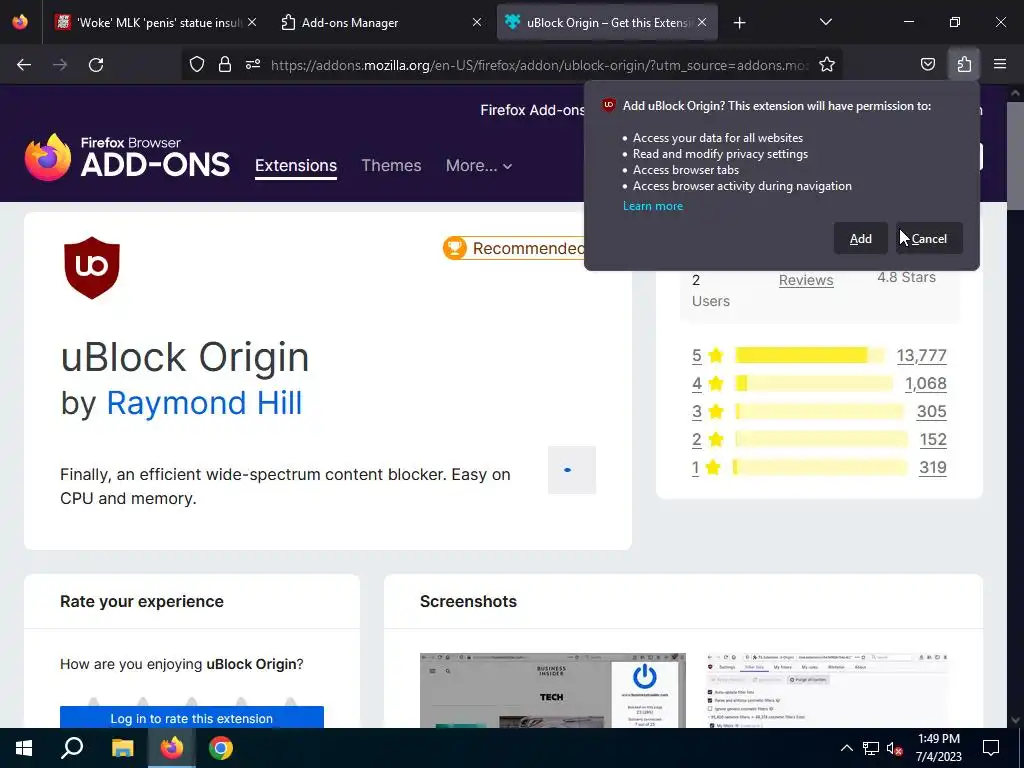Open the tracking protection shield icon
The height and width of the screenshot is (768, 1024).
(197, 65)
